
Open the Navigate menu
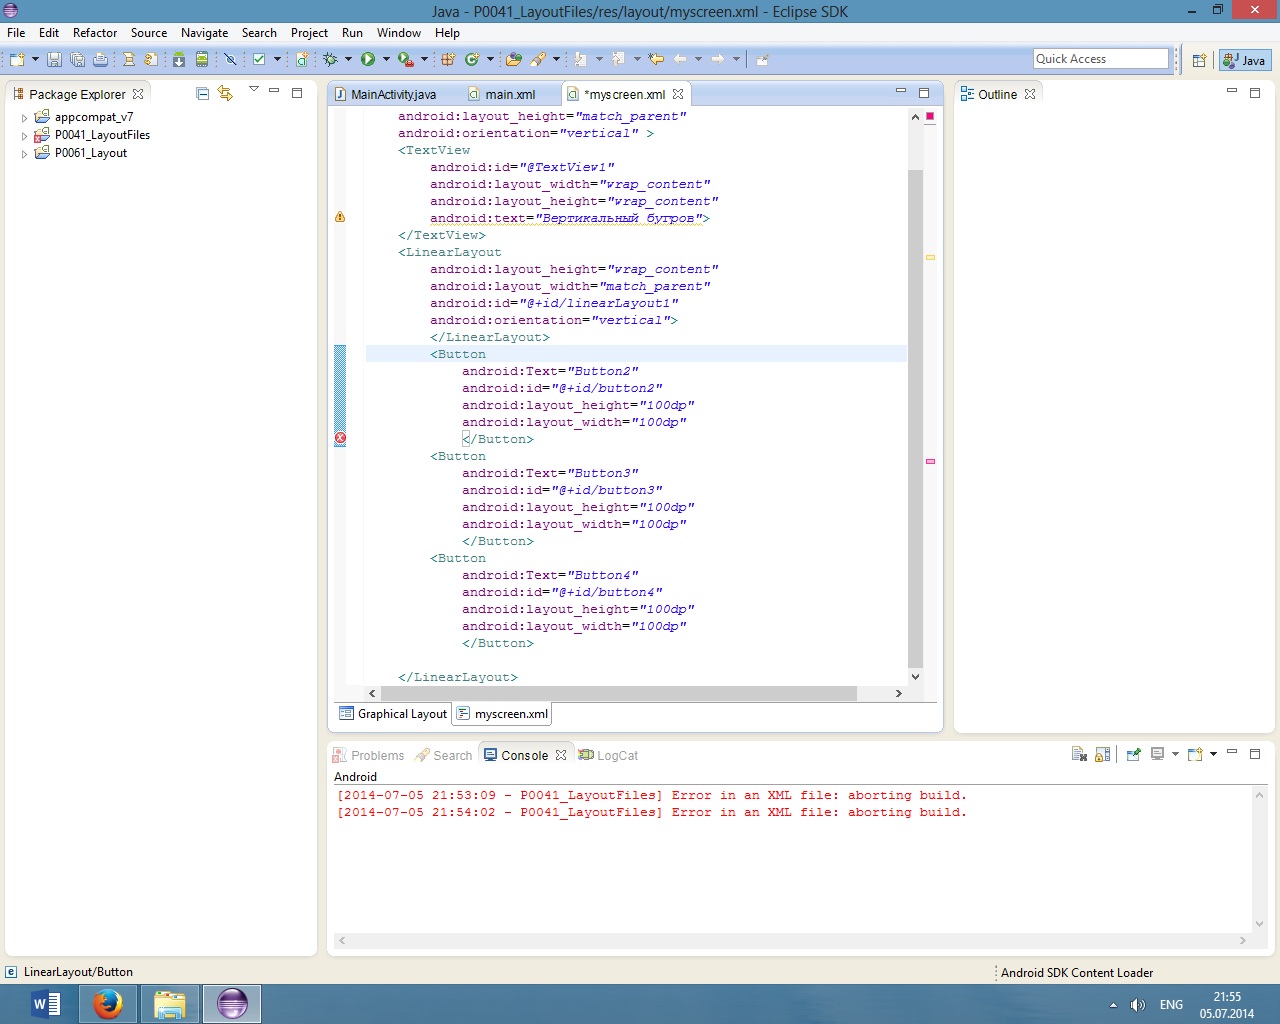point(204,33)
